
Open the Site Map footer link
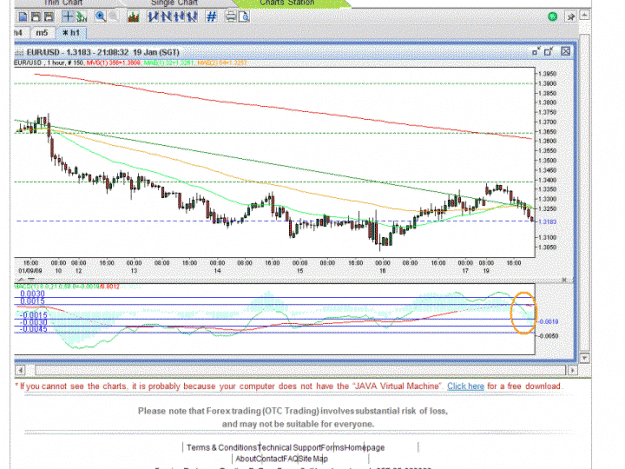pyautogui.click(x=313, y=459)
